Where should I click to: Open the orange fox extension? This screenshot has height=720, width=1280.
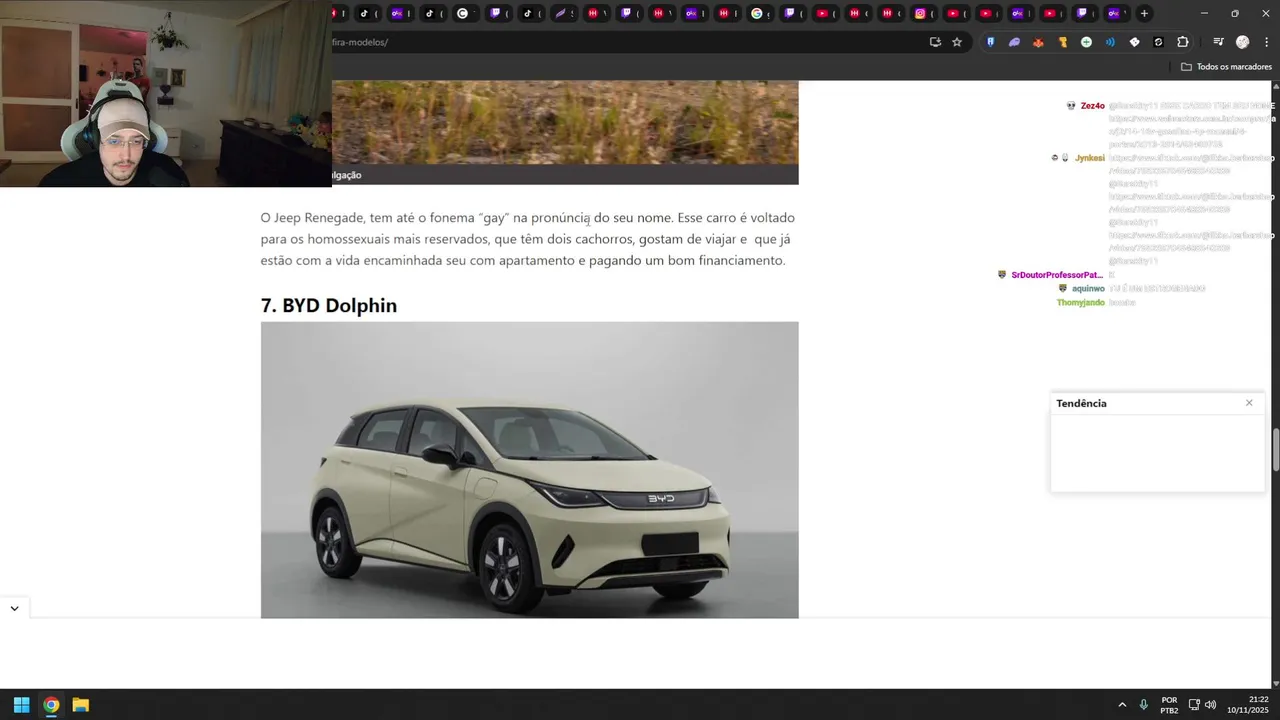(1038, 42)
